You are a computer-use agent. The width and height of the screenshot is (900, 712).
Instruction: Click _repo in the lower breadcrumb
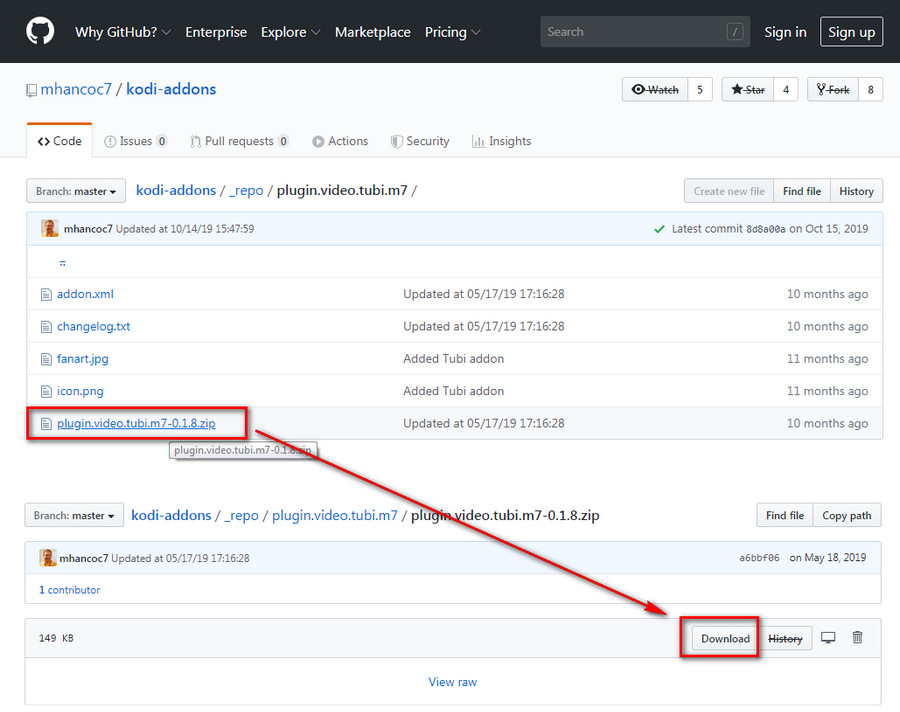click(241, 515)
